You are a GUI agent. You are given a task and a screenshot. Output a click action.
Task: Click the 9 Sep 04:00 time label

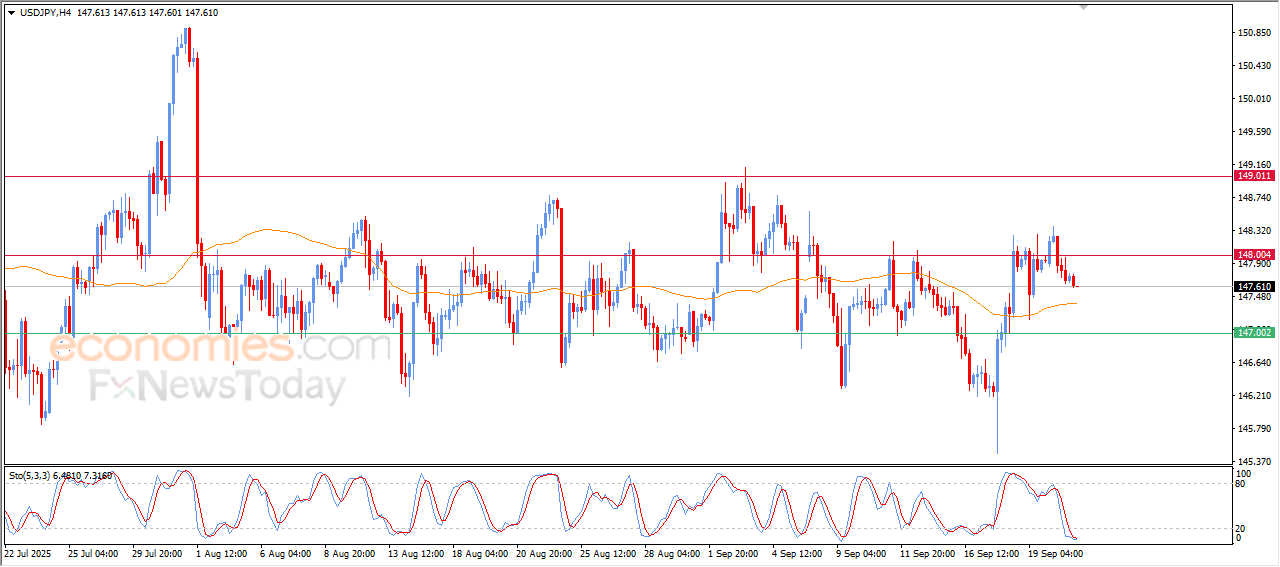tap(861, 553)
